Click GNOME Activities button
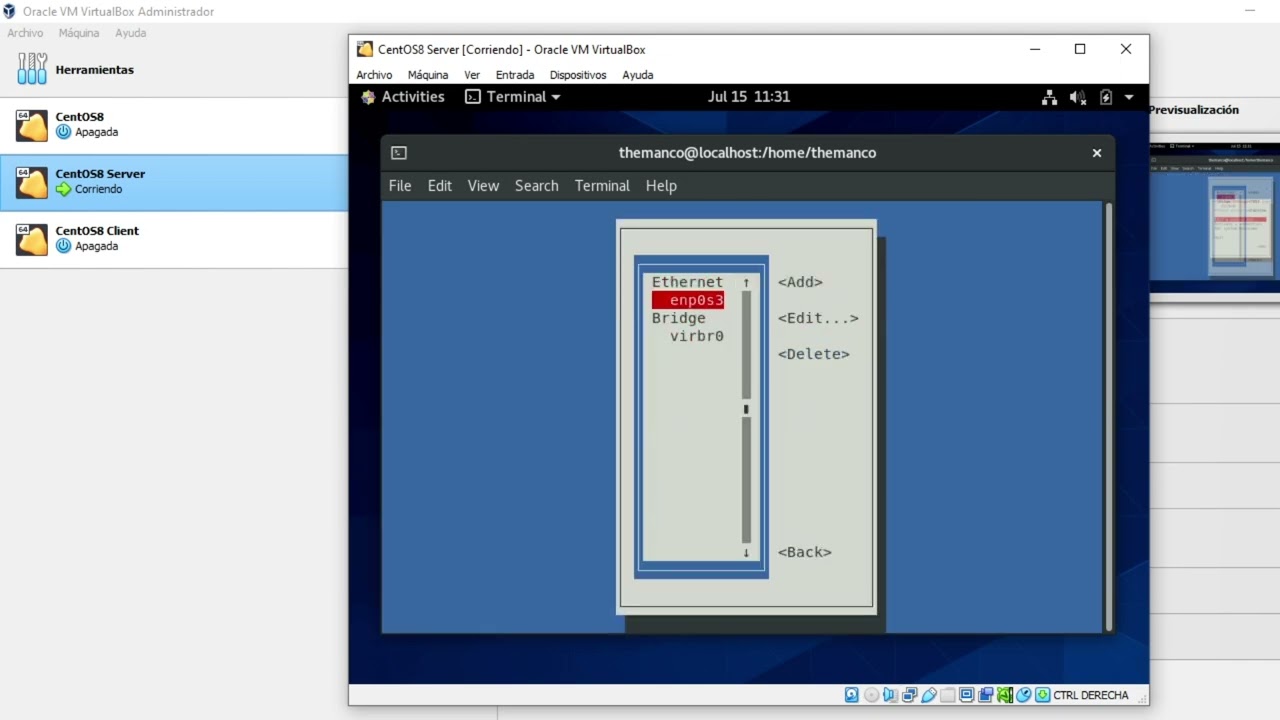Screen dimensions: 1280x720 [x=403, y=97]
